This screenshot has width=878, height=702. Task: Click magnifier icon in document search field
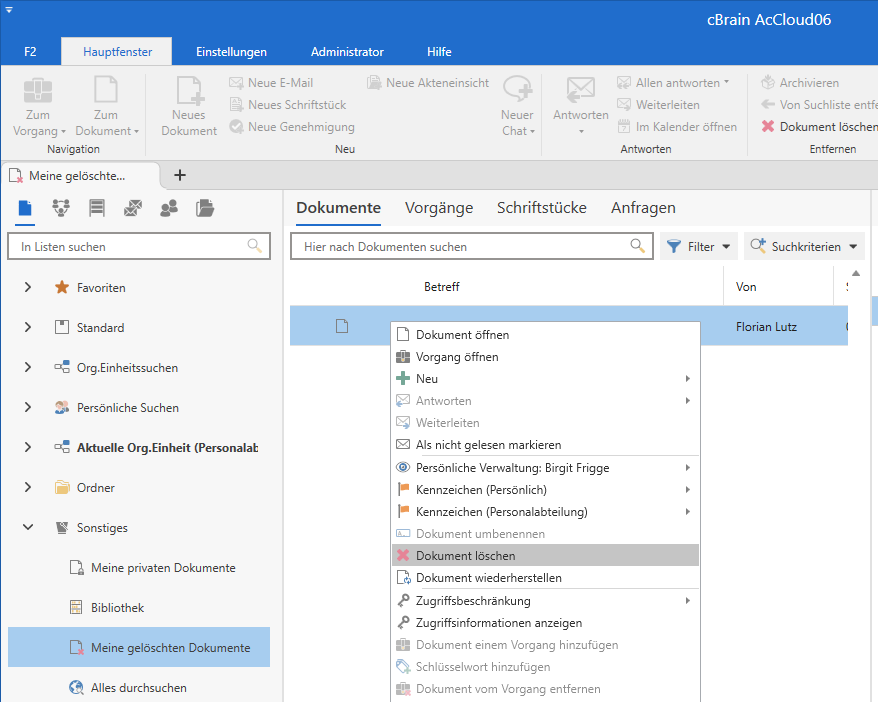(x=637, y=246)
